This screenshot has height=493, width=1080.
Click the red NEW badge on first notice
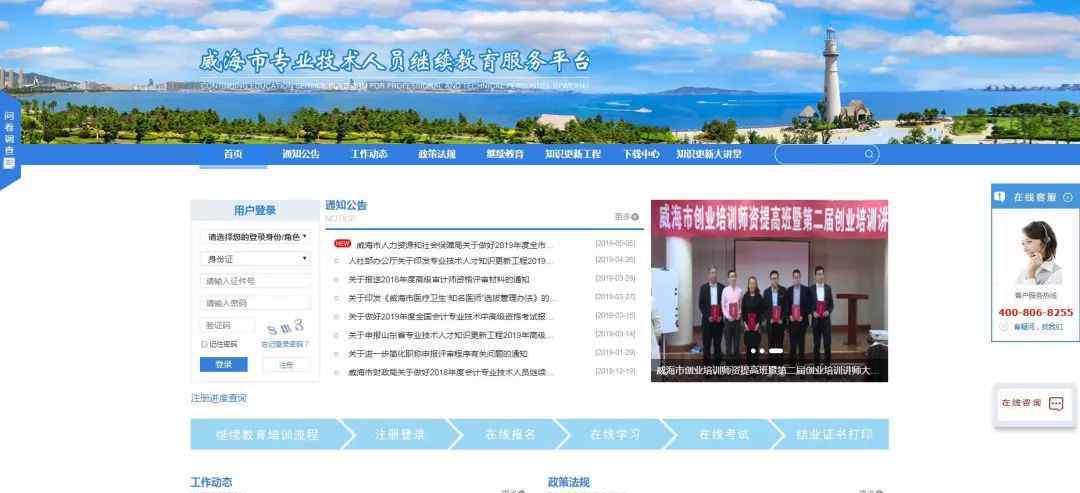tap(342, 244)
